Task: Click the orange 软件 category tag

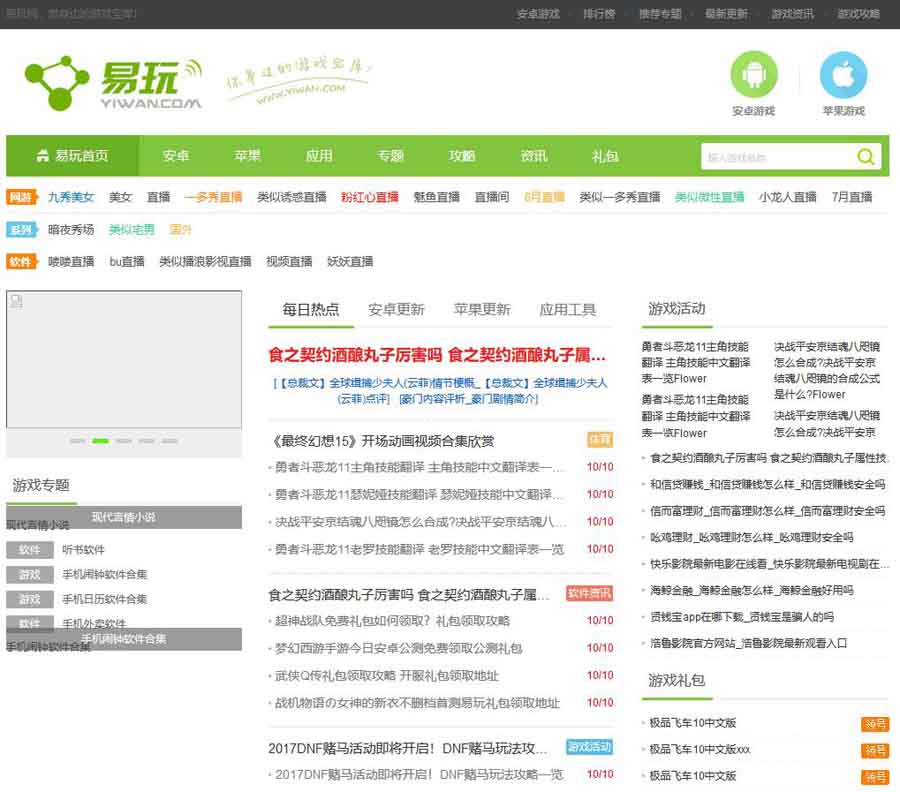Action: (20, 262)
